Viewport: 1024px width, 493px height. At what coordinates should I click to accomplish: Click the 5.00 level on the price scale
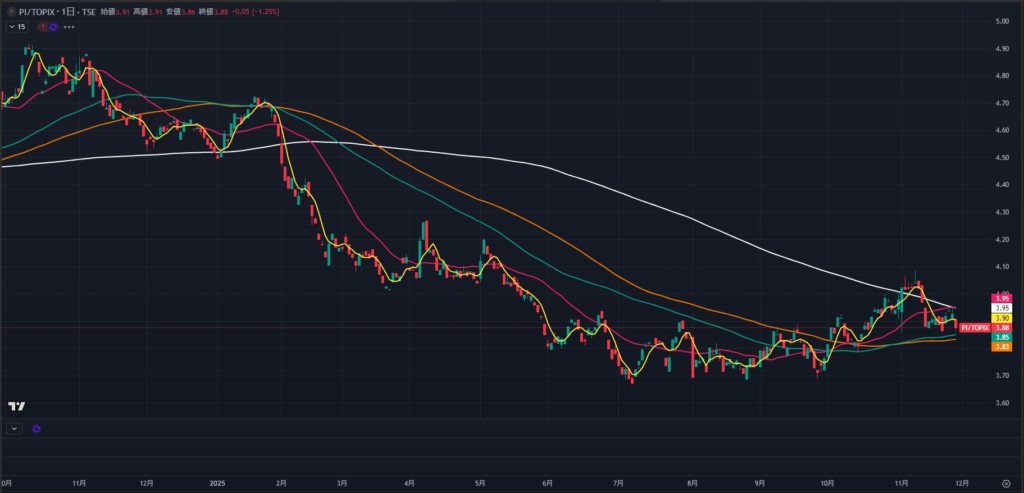pos(1002,21)
